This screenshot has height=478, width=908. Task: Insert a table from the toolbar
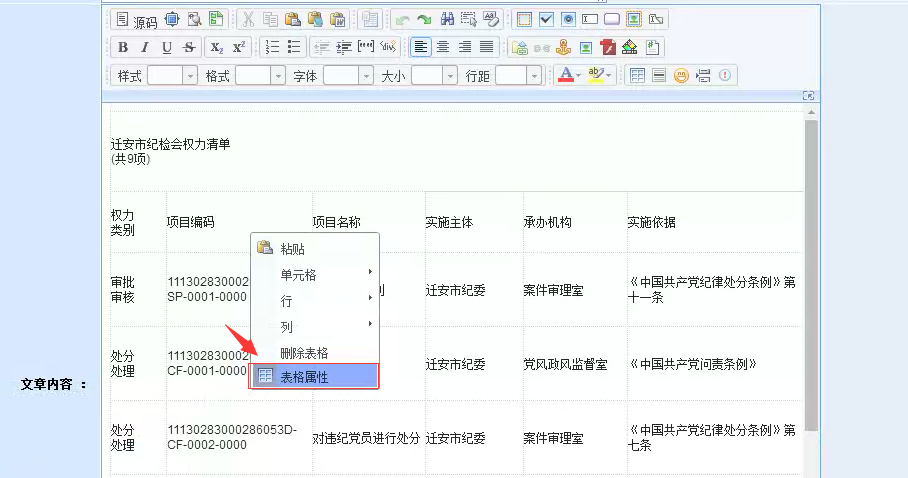click(x=637, y=75)
